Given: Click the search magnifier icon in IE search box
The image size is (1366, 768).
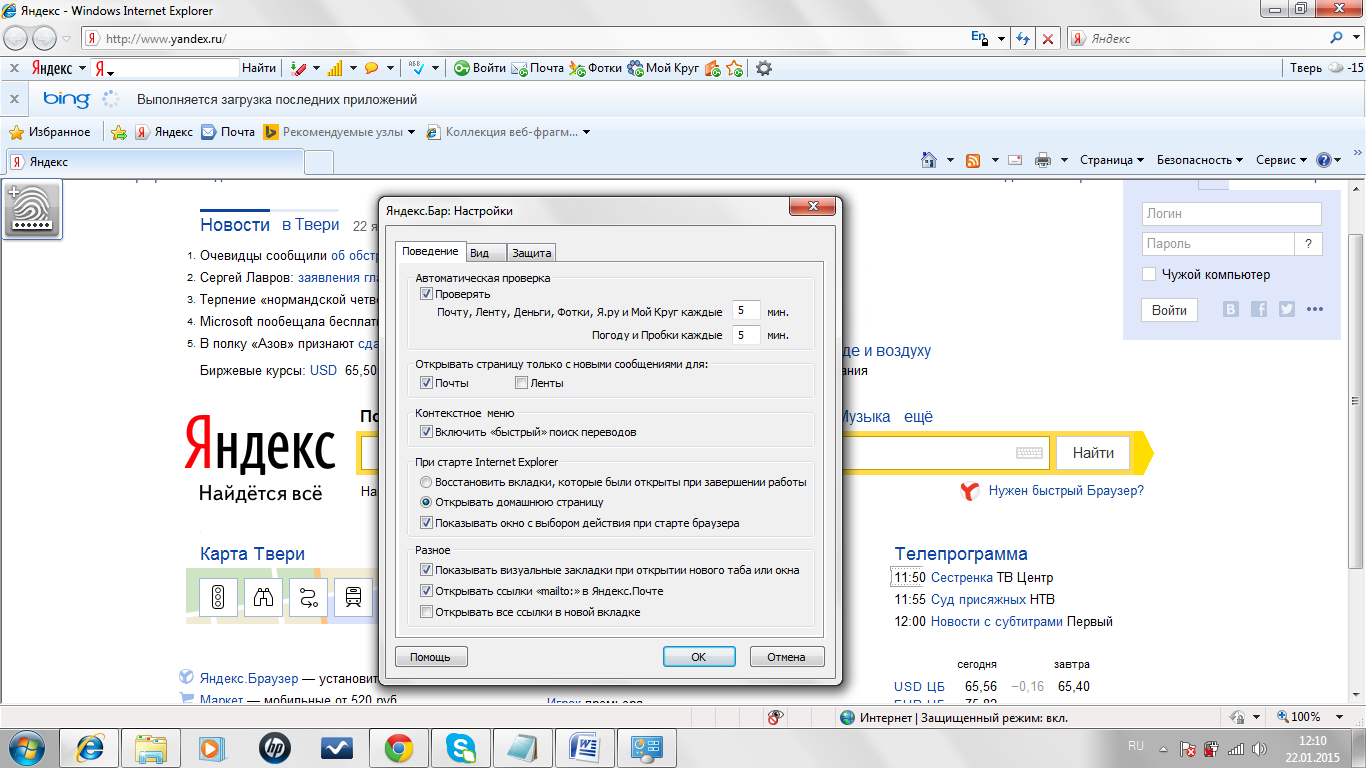Looking at the screenshot, I should pyautogui.click(x=1338, y=39).
